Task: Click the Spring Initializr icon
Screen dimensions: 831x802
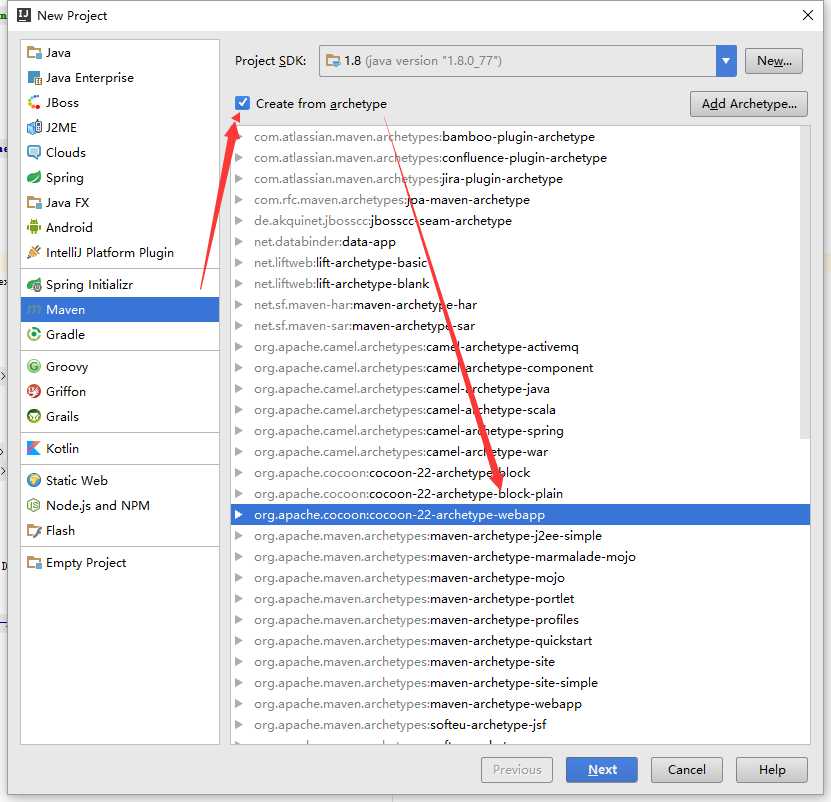Action: point(34,285)
